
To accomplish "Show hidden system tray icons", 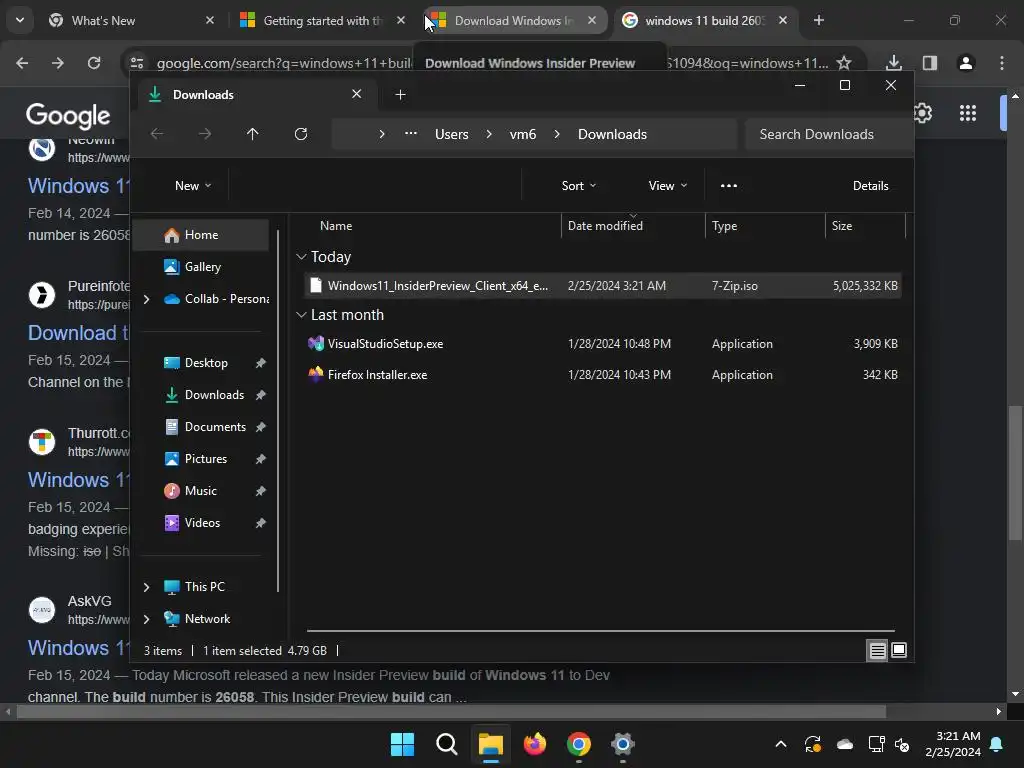I will (x=780, y=744).
